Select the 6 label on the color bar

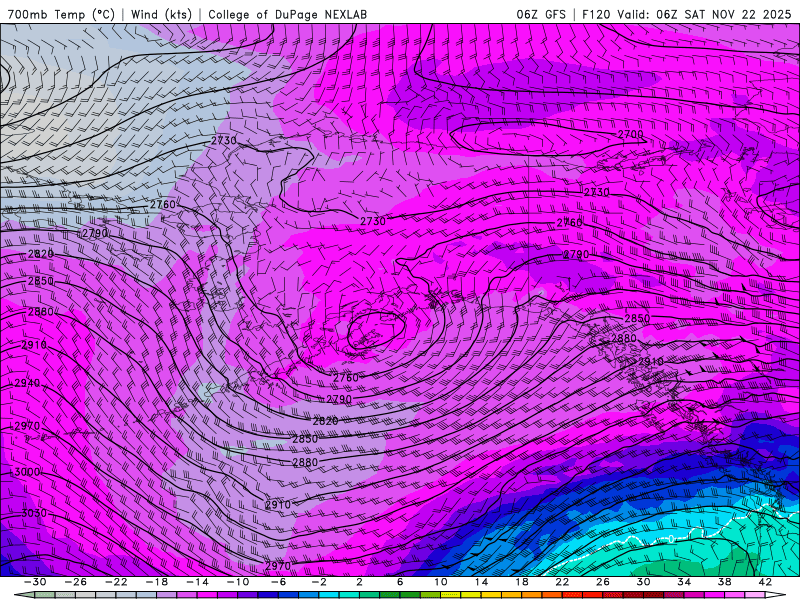[x=400, y=582]
